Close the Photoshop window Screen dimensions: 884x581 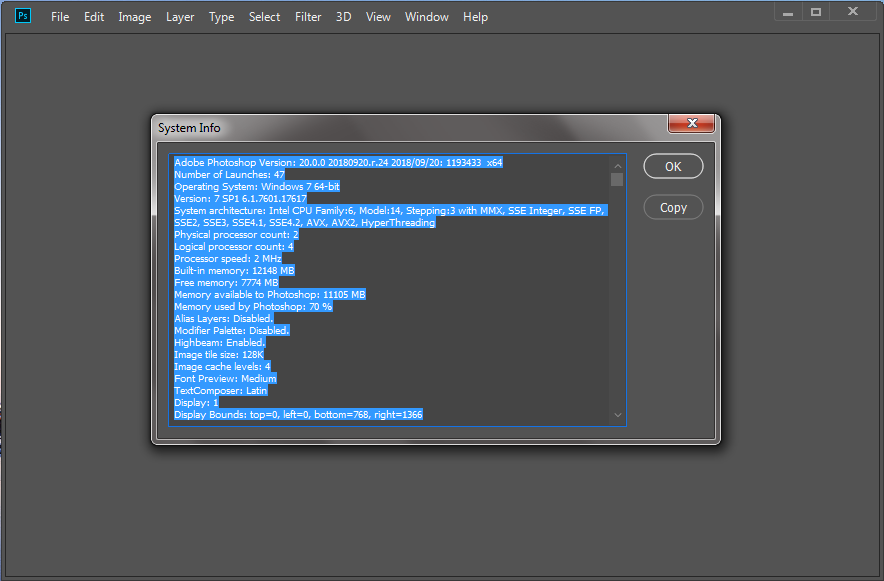[852, 12]
